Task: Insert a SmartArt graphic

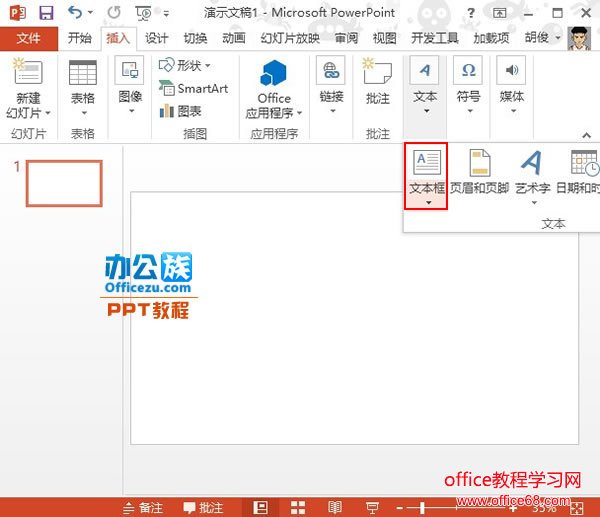Action: tap(193, 89)
